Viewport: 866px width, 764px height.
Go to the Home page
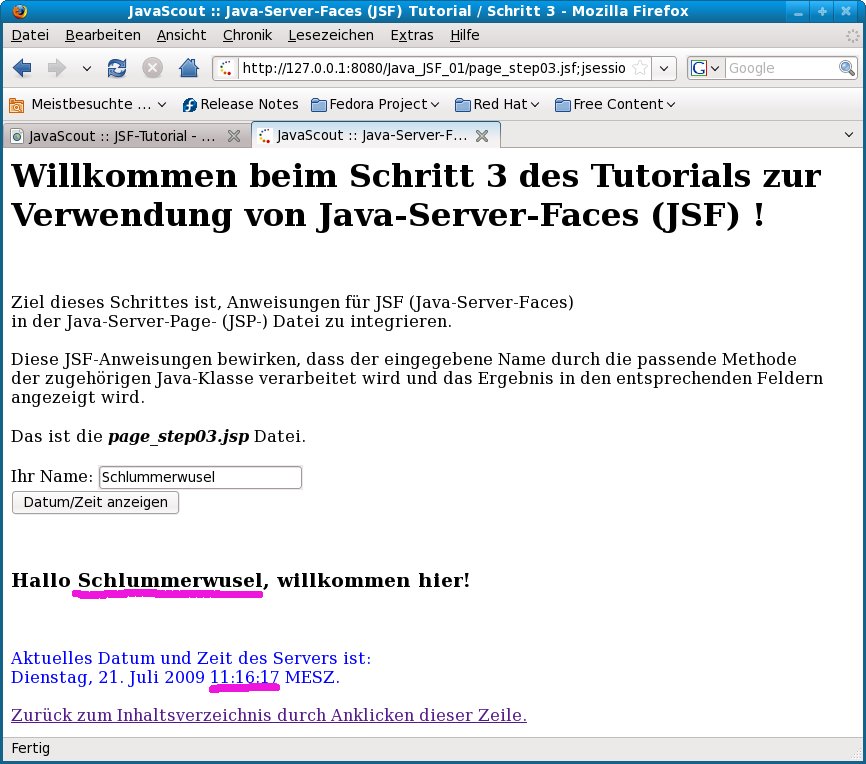[188, 68]
